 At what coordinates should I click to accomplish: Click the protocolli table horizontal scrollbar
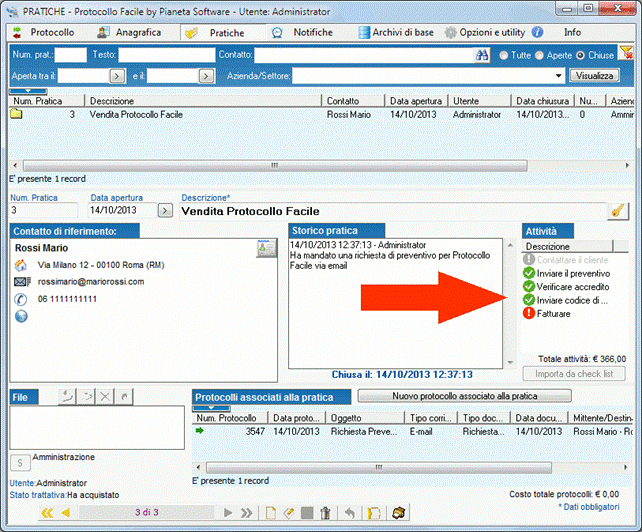(x=379, y=467)
